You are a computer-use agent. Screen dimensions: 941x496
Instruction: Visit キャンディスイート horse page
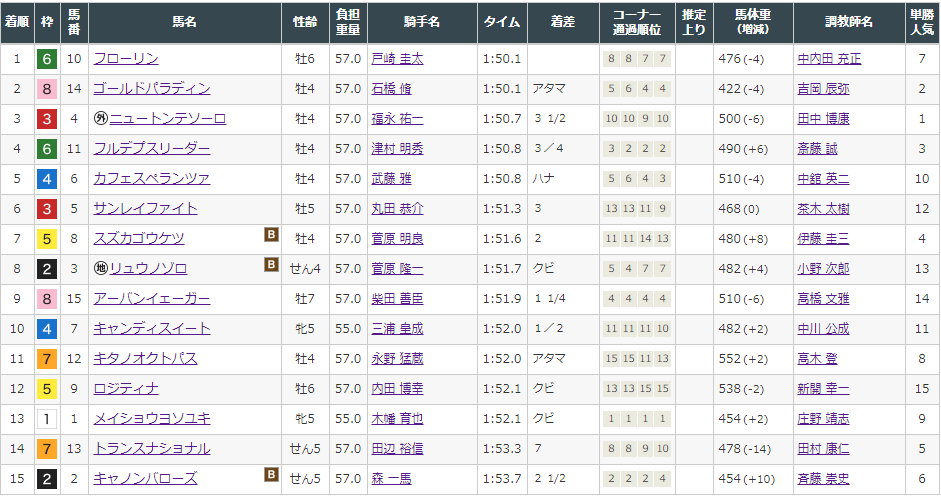152,328
